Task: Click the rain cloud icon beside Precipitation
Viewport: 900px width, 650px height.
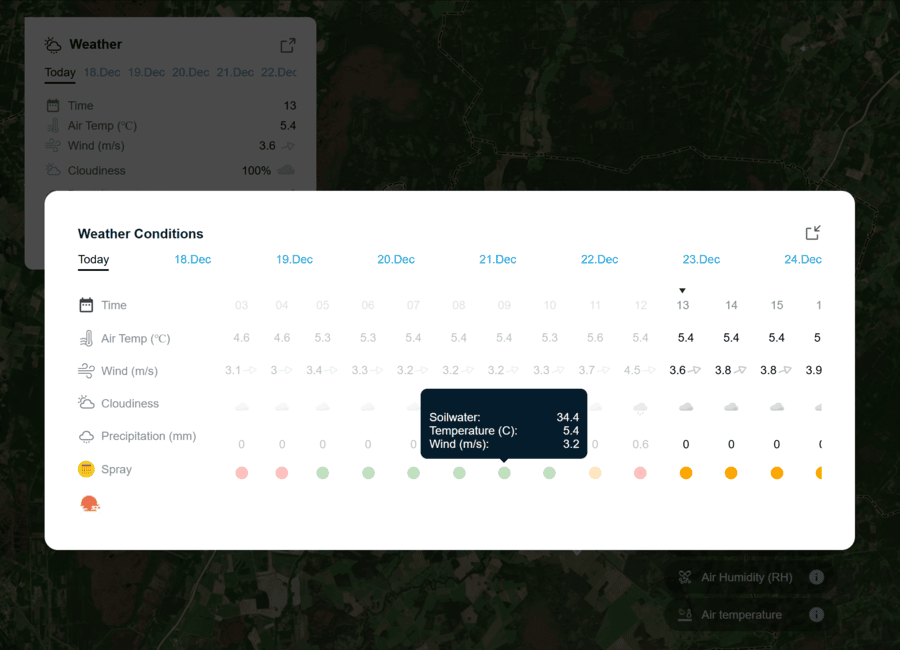Action: [86, 436]
